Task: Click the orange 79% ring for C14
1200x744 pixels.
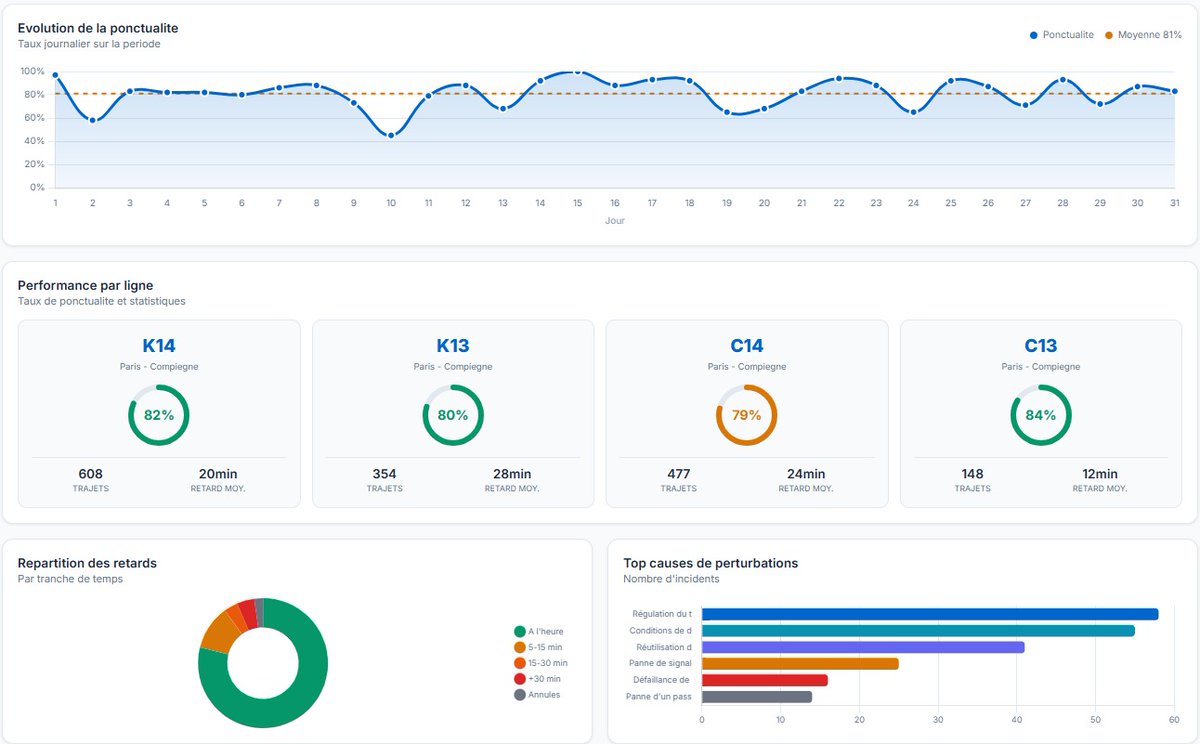Action: tap(747, 415)
